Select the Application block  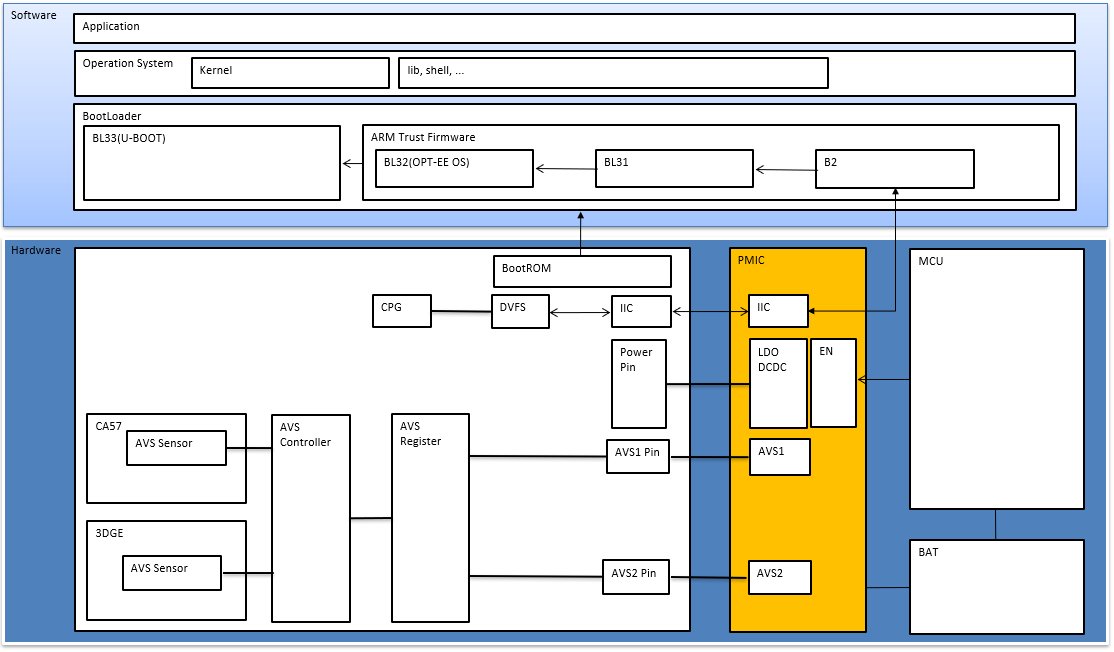tap(574, 28)
